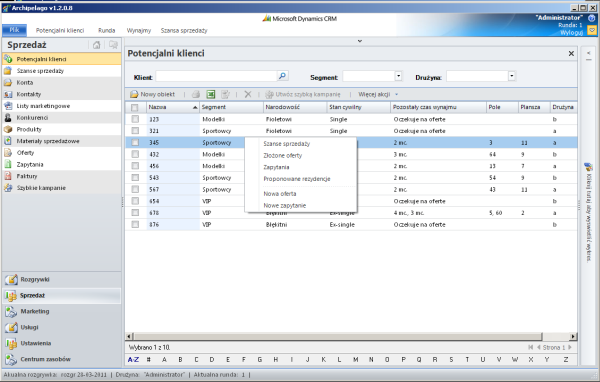Image resolution: width=600 pixels, height=382 pixels.
Task: Expand the ribbon chevron below the title
Action: (360, 41)
